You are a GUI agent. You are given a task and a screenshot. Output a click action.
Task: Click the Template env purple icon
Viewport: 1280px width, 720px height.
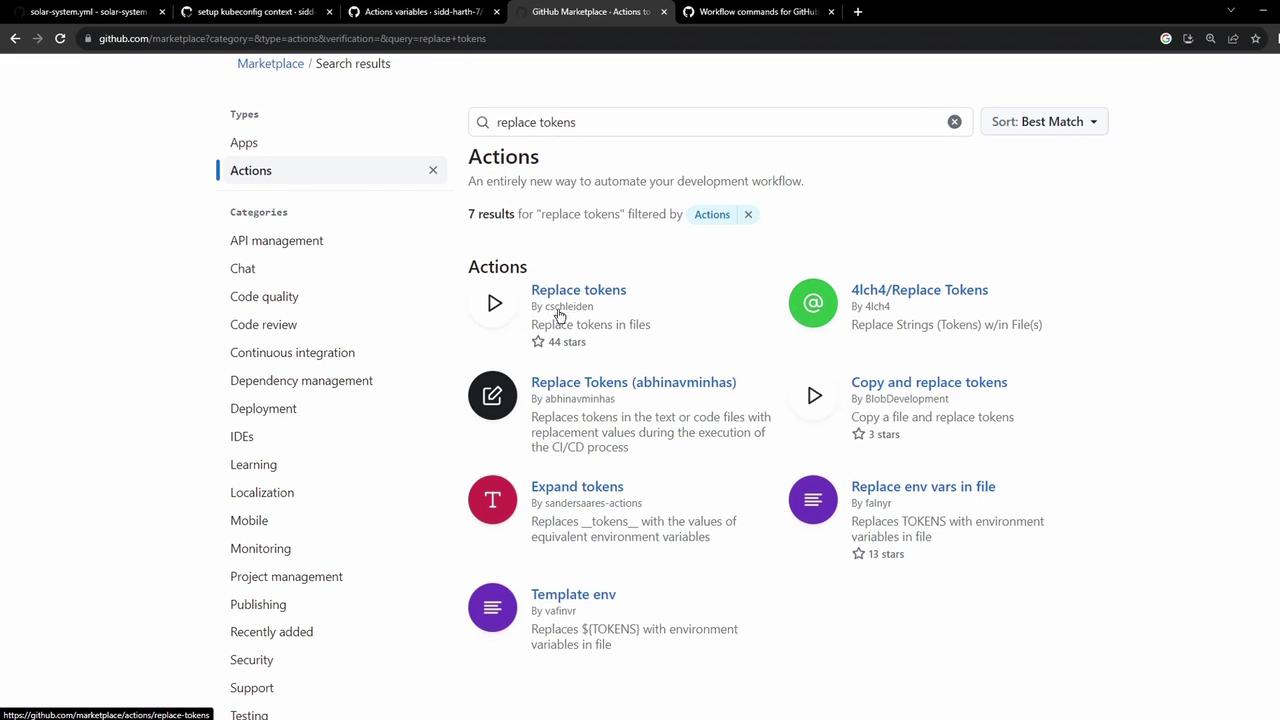[x=493, y=608]
